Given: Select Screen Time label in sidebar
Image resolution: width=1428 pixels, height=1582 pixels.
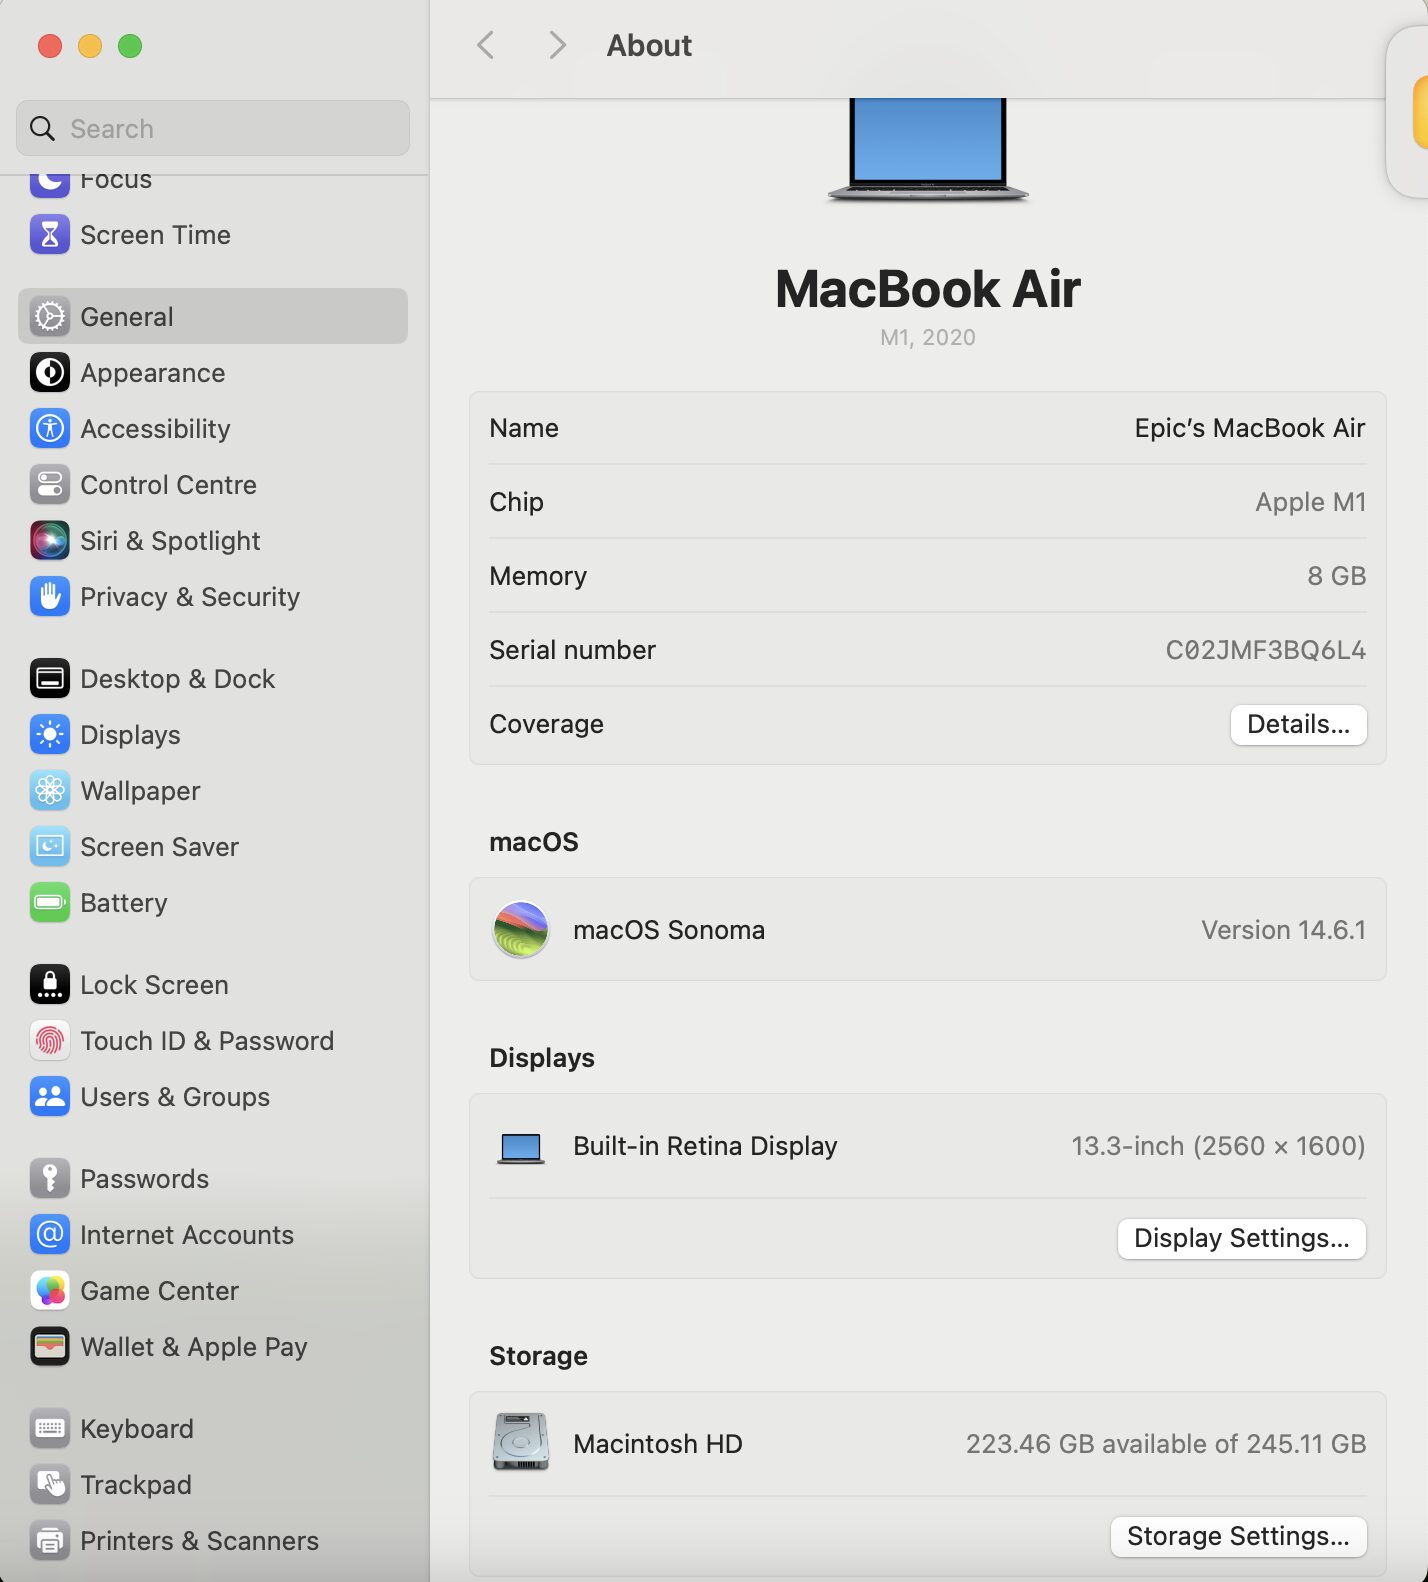Looking at the screenshot, I should click(x=155, y=235).
